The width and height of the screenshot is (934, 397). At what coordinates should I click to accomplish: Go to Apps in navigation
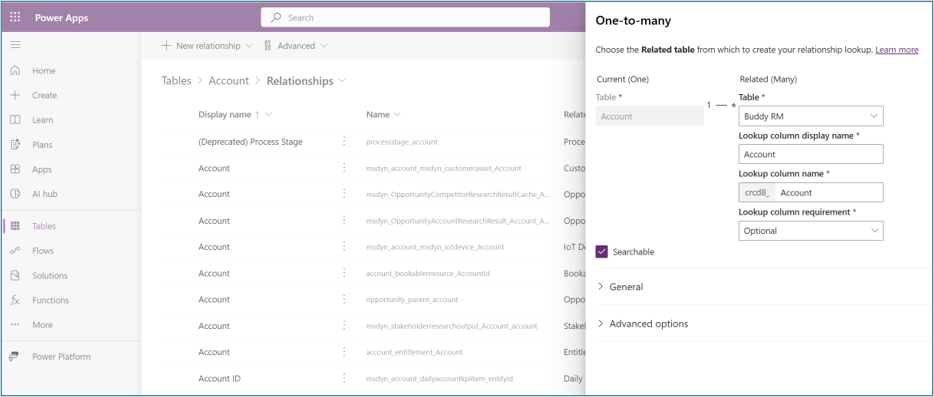[42, 169]
